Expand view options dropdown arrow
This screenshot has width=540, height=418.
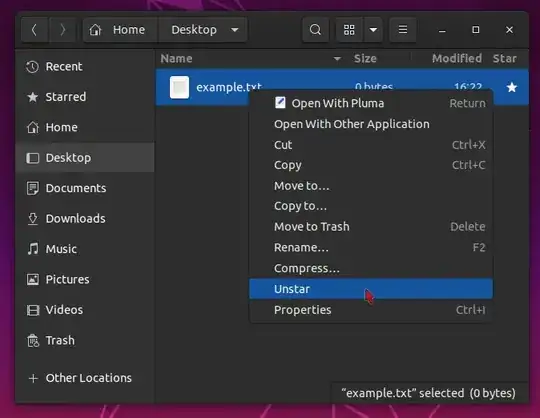tap(373, 30)
